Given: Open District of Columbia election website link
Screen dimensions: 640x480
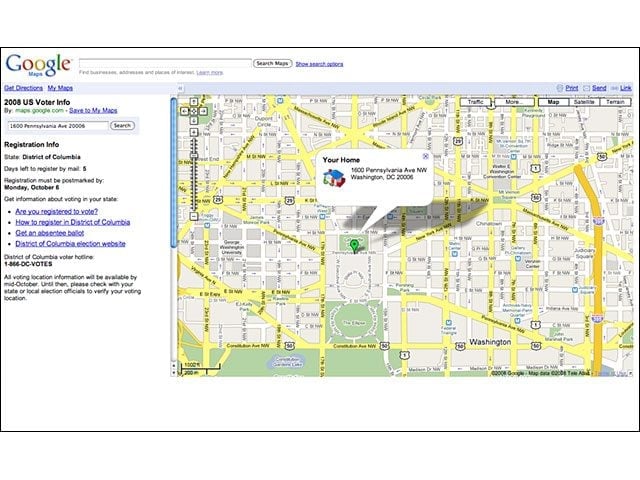Looking at the screenshot, I should [70, 244].
